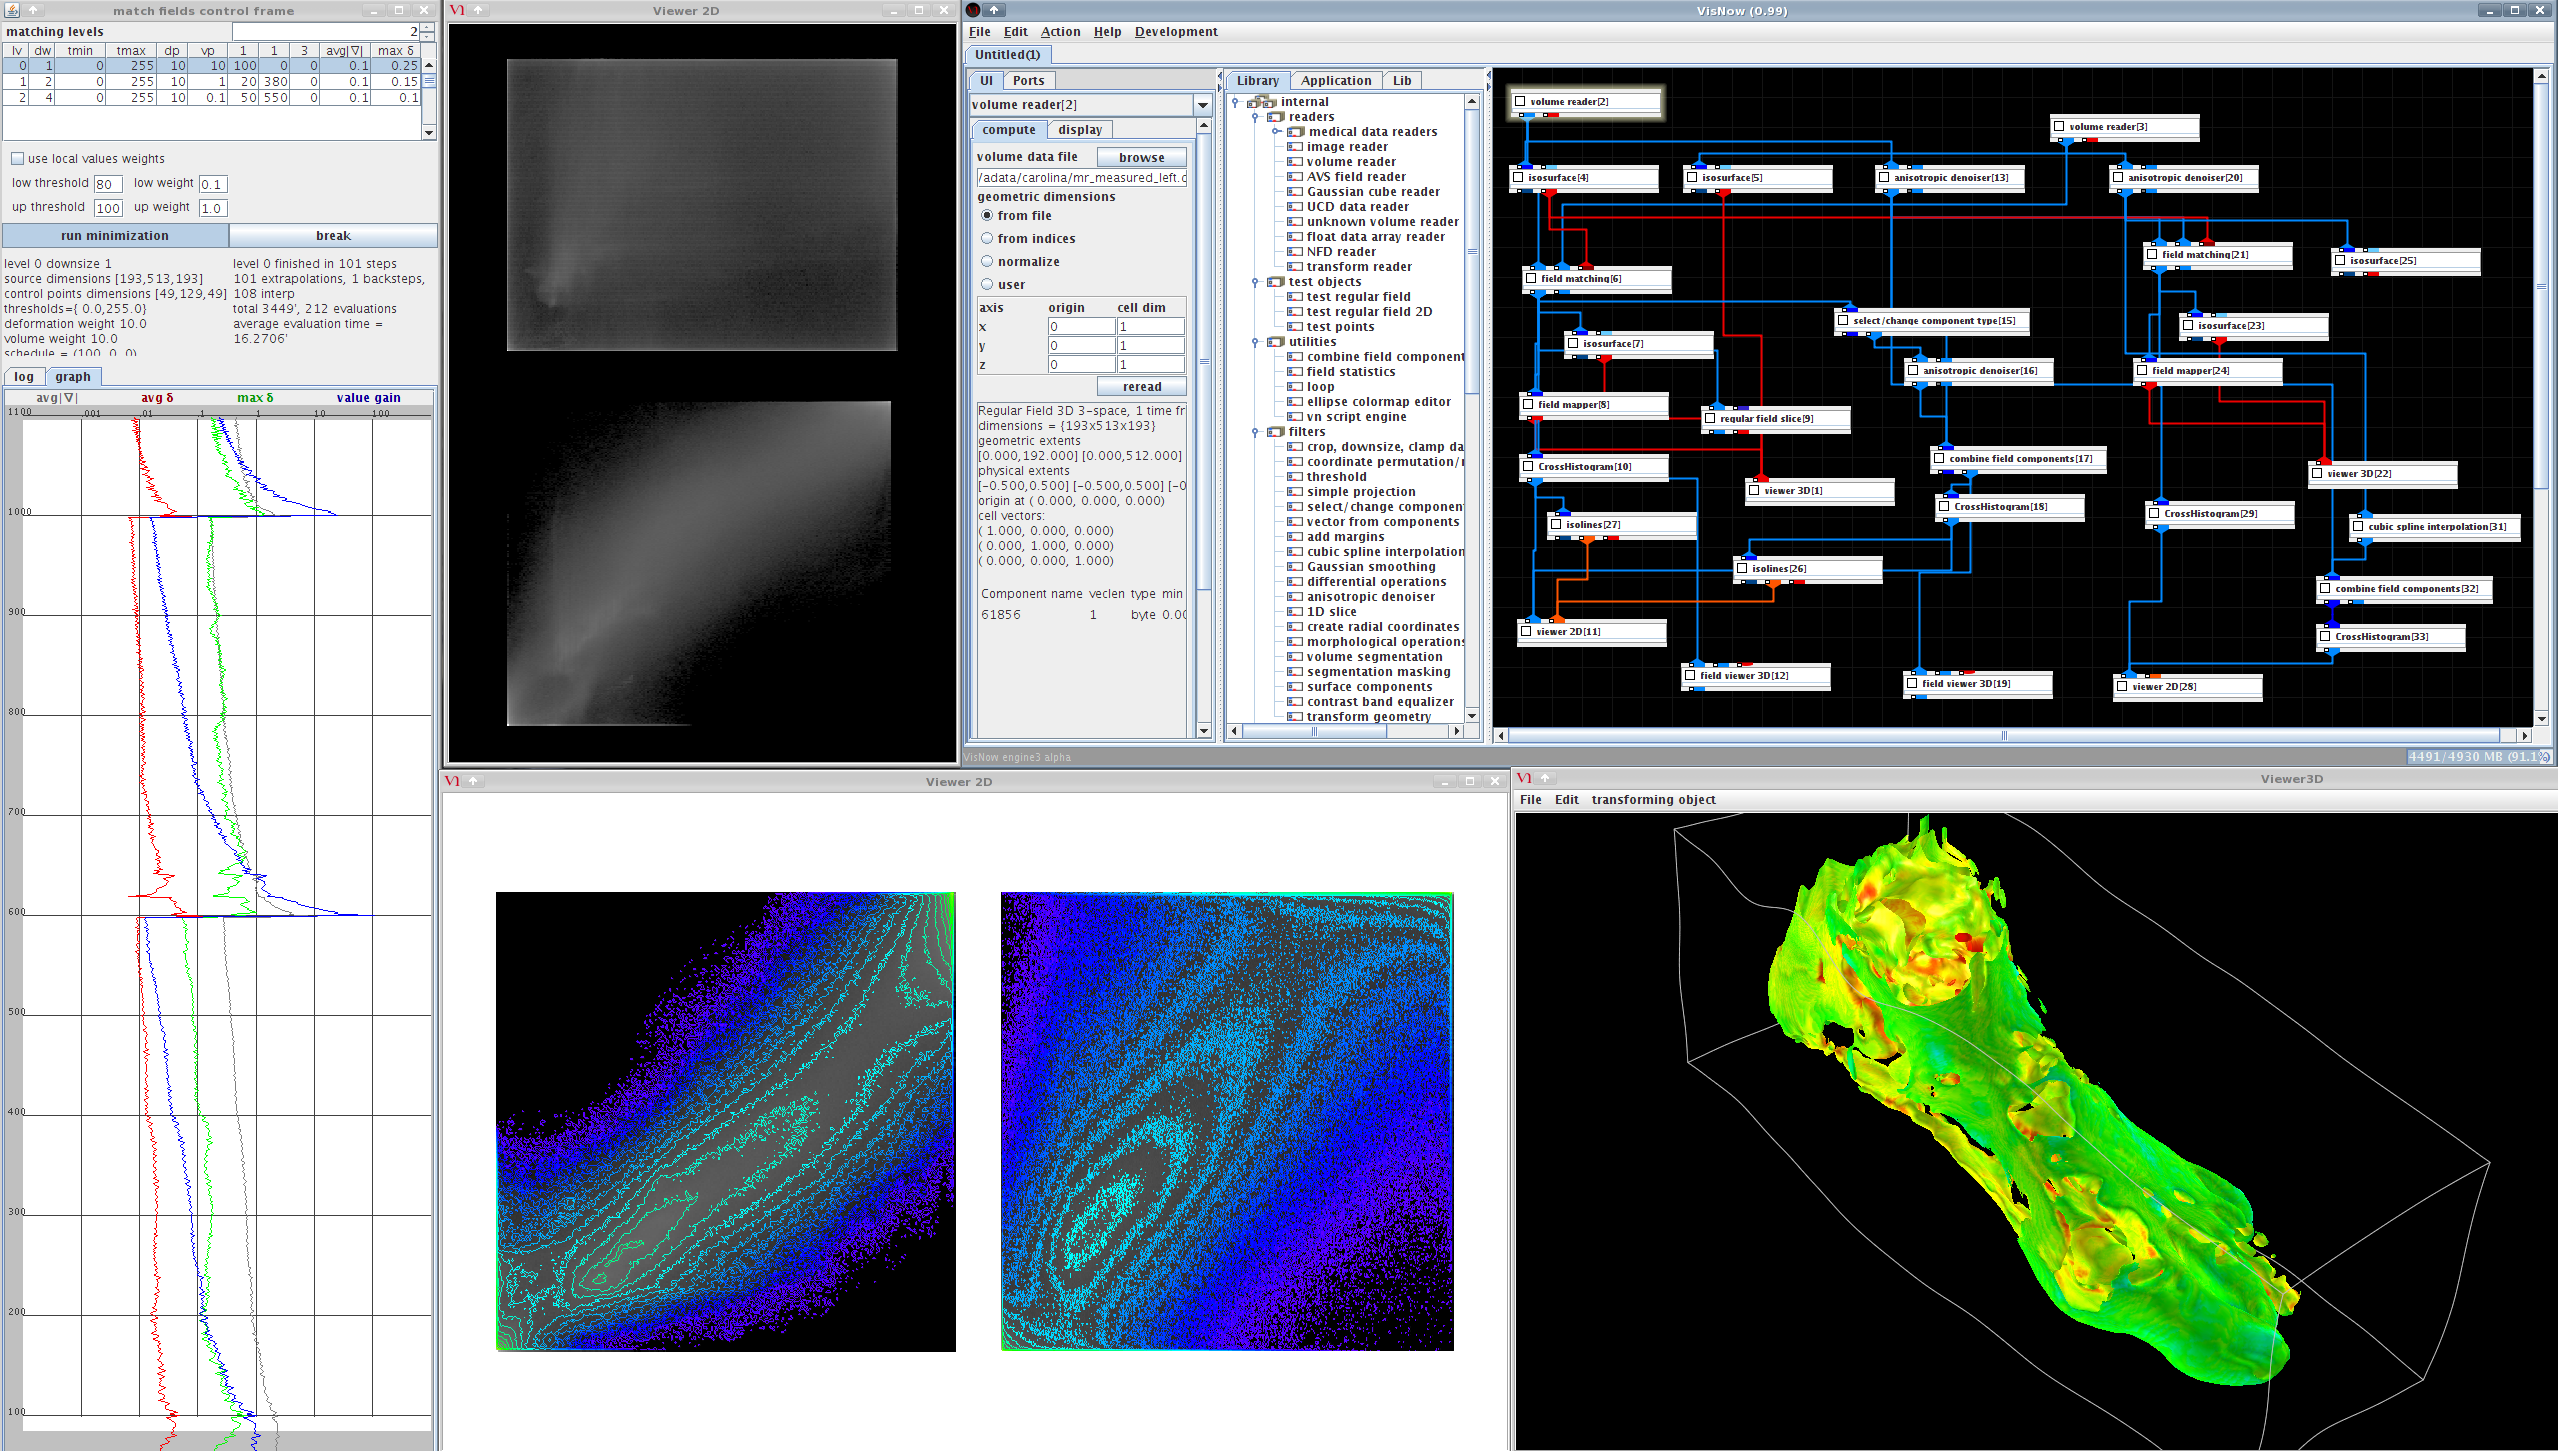Tick the field matching[6] module checkbox
The height and width of the screenshot is (1451, 2558).
click(1531, 279)
